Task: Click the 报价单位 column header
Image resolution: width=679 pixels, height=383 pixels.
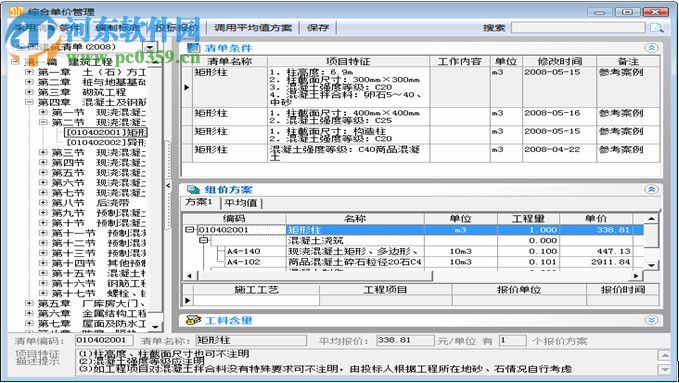Action: [x=519, y=289]
